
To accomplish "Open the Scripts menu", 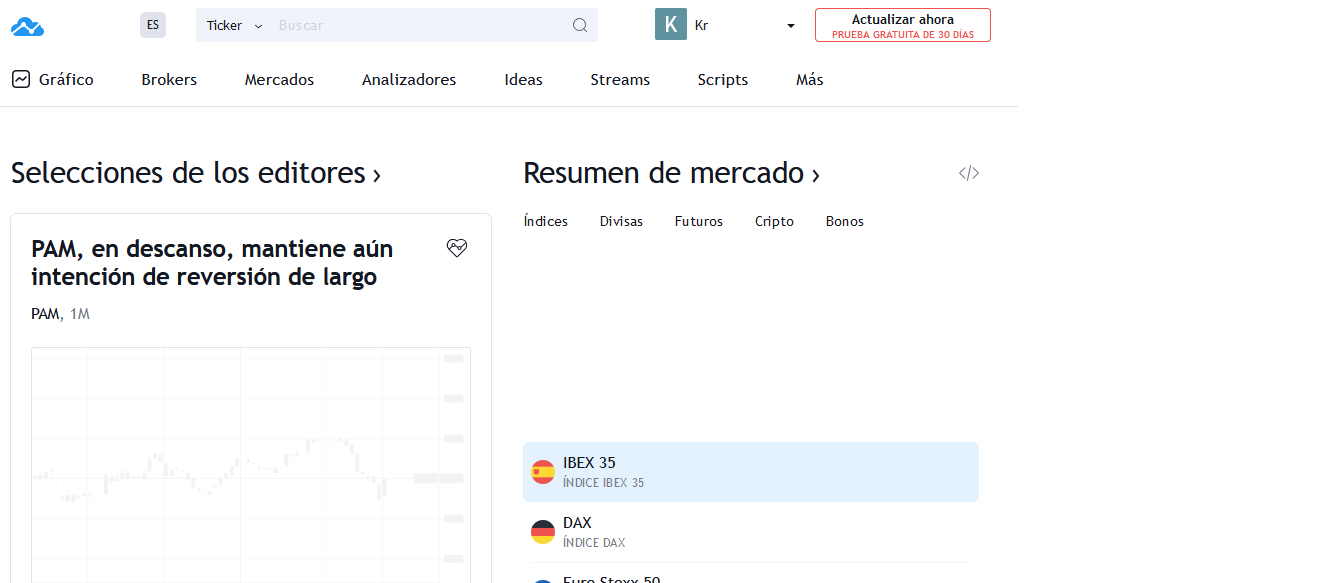I will (x=723, y=80).
